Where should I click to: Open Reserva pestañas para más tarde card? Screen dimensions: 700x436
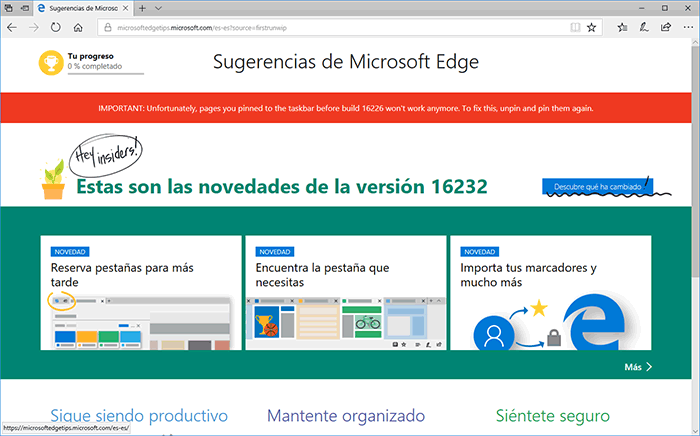[x=141, y=293]
